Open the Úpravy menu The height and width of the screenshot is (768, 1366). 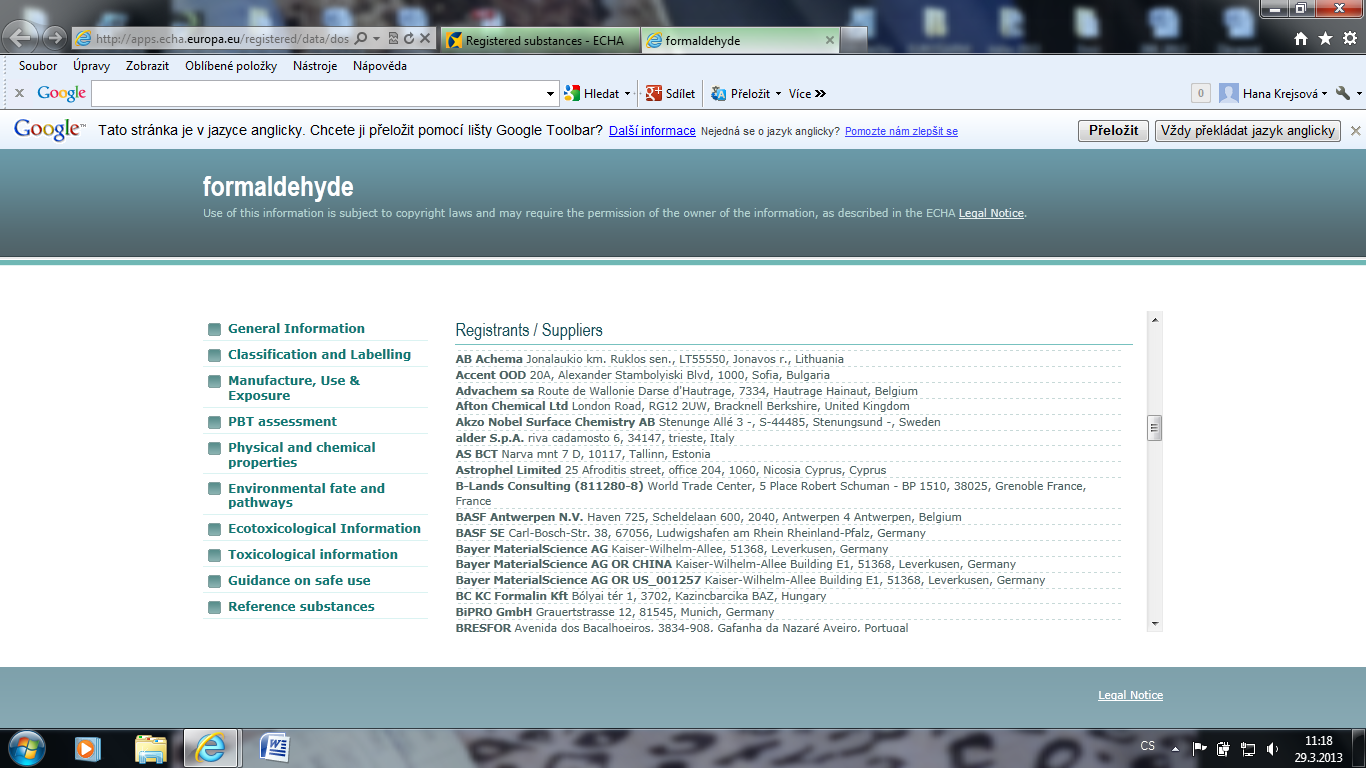[91, 66]
